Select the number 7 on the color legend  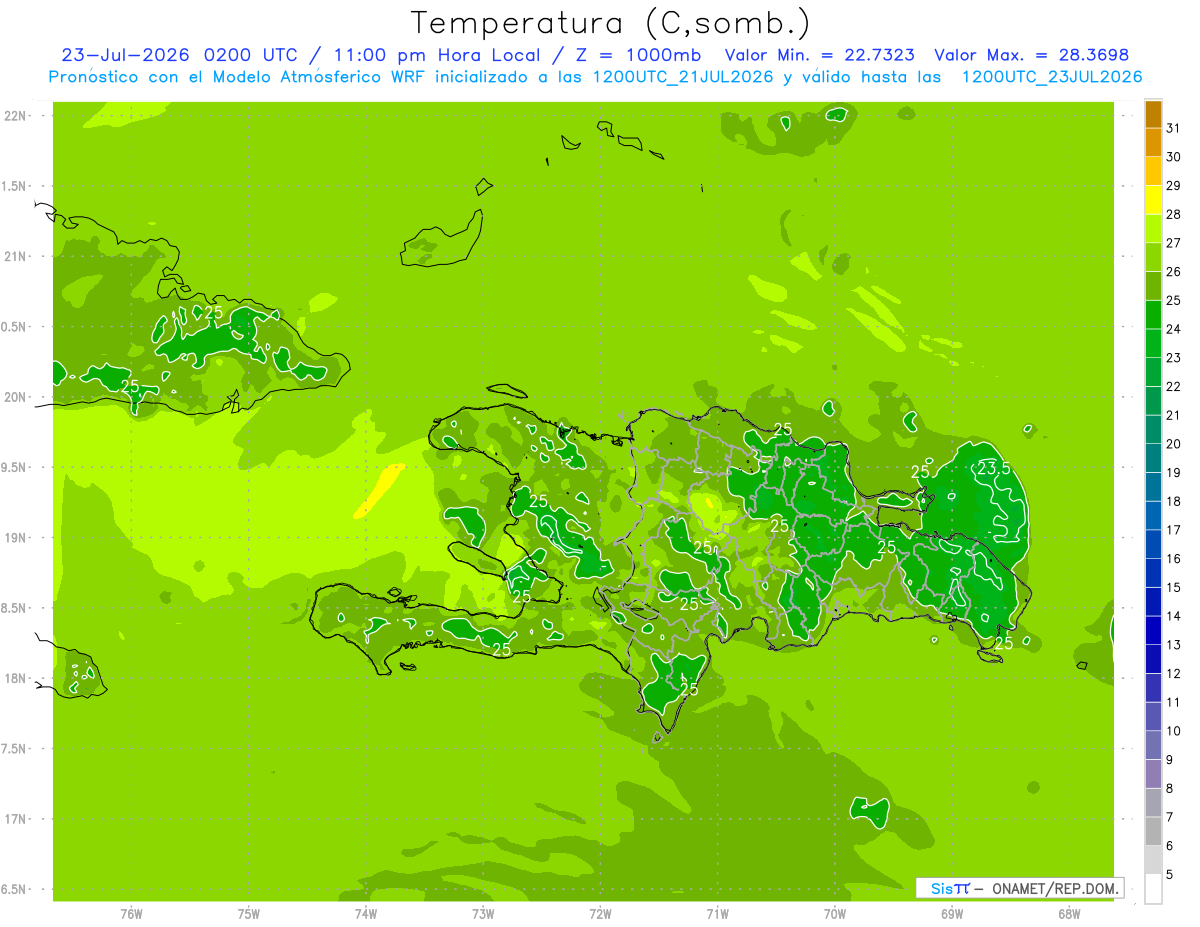pos(1170,817)
